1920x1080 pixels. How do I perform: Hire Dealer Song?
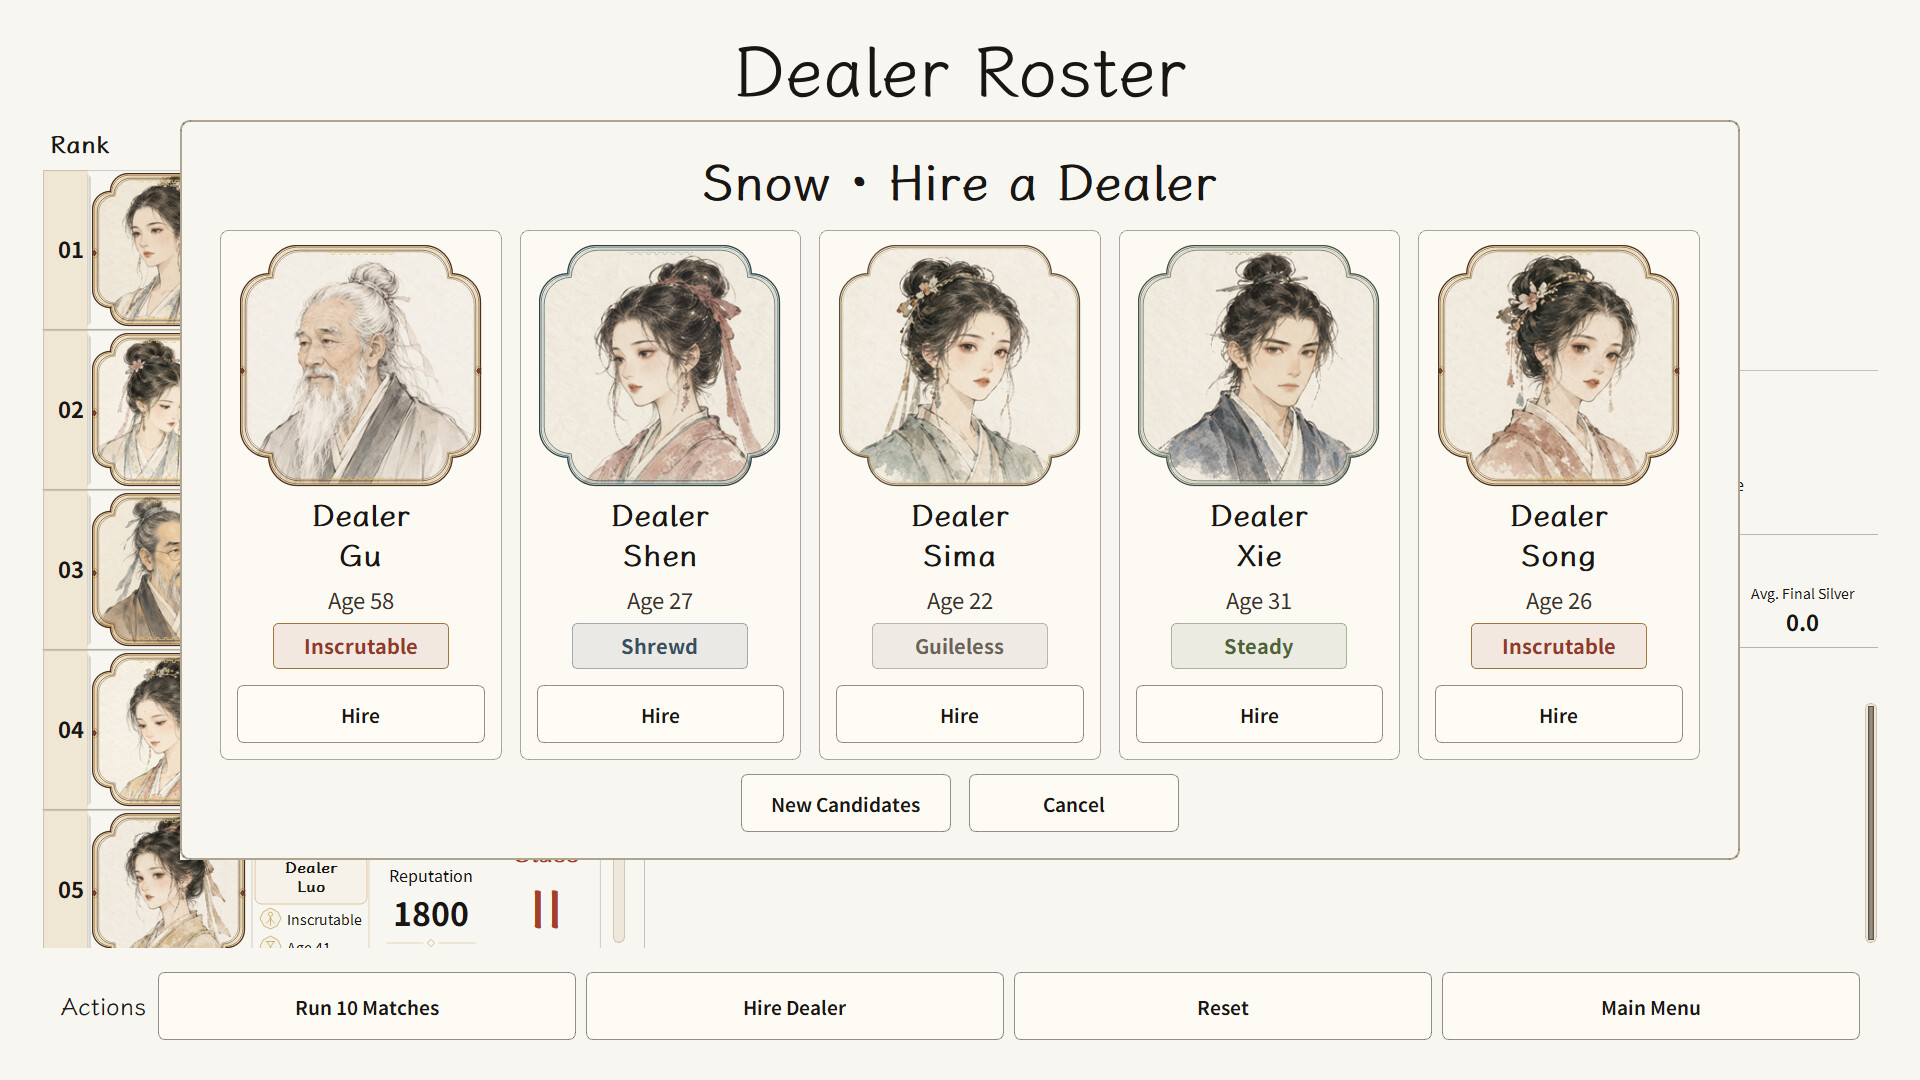click(1559, 715)
